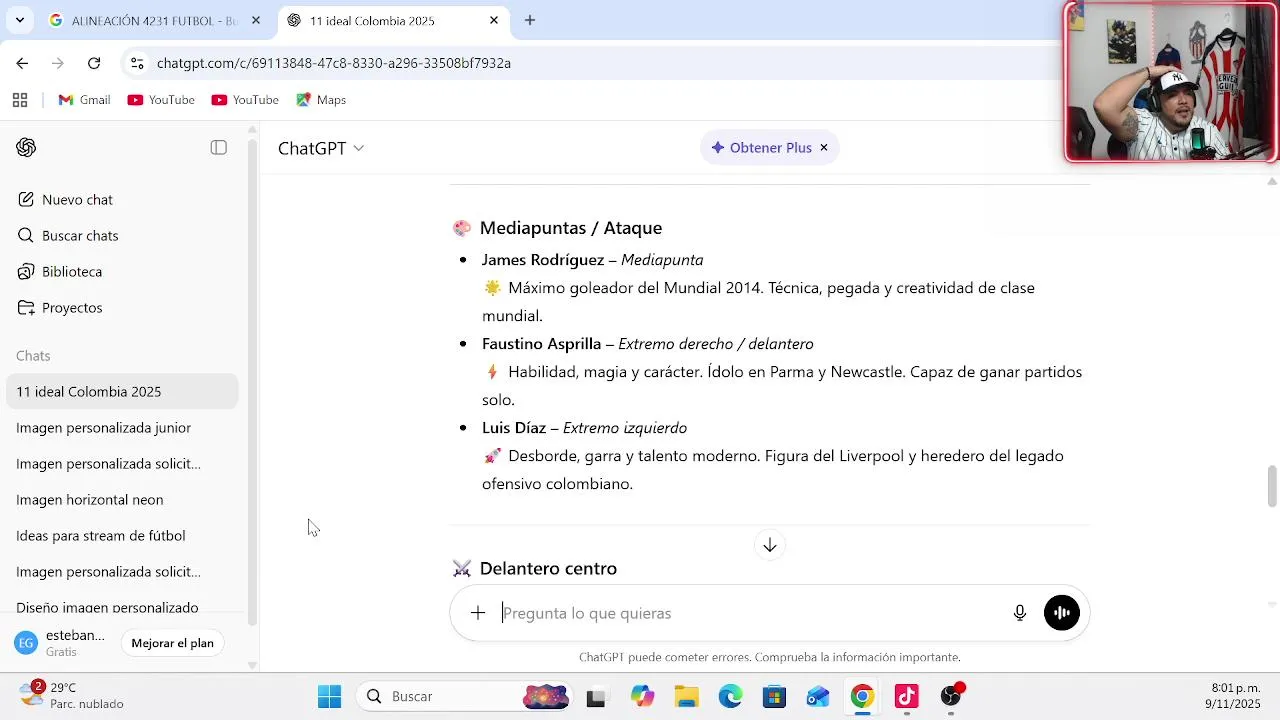This screenshot has height=720, width=1280.
Task: Open a new browser tab with plus
Action: tap(530, 20)
